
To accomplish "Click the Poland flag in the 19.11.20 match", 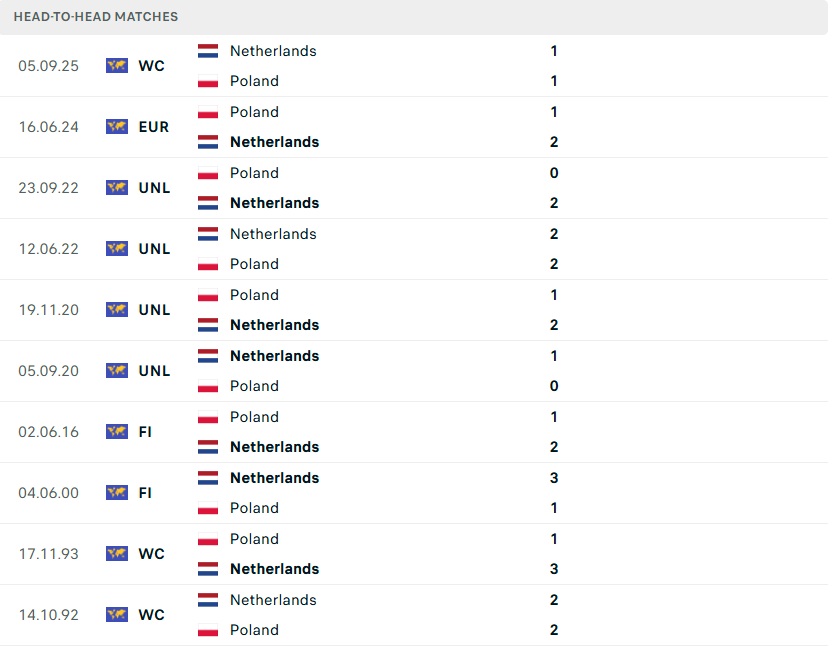I will tap(208, 295).
